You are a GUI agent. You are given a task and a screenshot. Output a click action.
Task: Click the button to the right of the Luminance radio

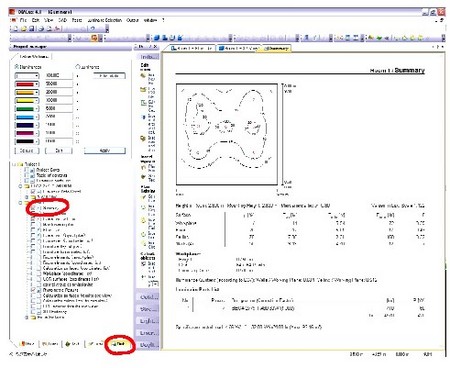point(109,76)
